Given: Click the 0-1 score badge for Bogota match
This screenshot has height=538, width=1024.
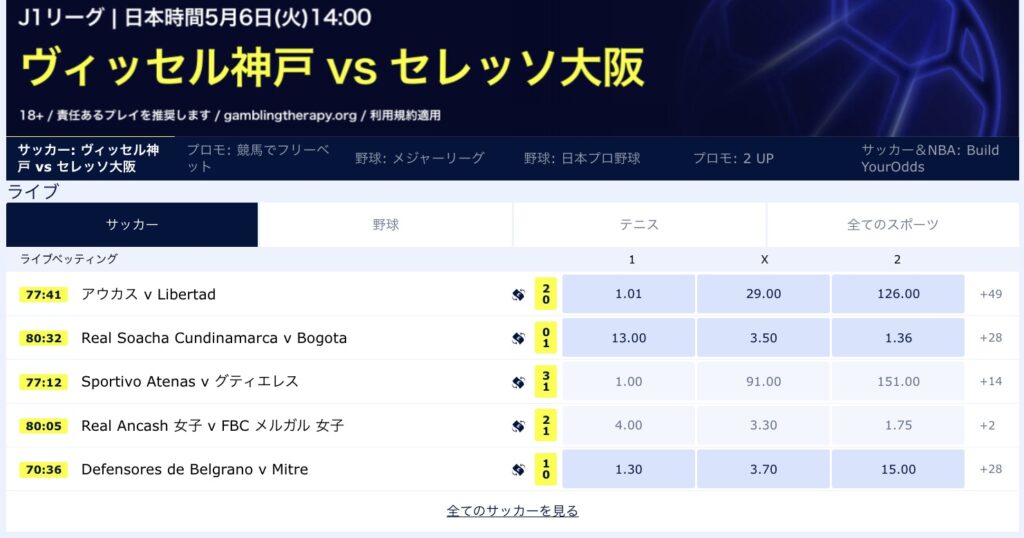Looking at the screenshot, I should pyautogui.click(x=546, y=338).
